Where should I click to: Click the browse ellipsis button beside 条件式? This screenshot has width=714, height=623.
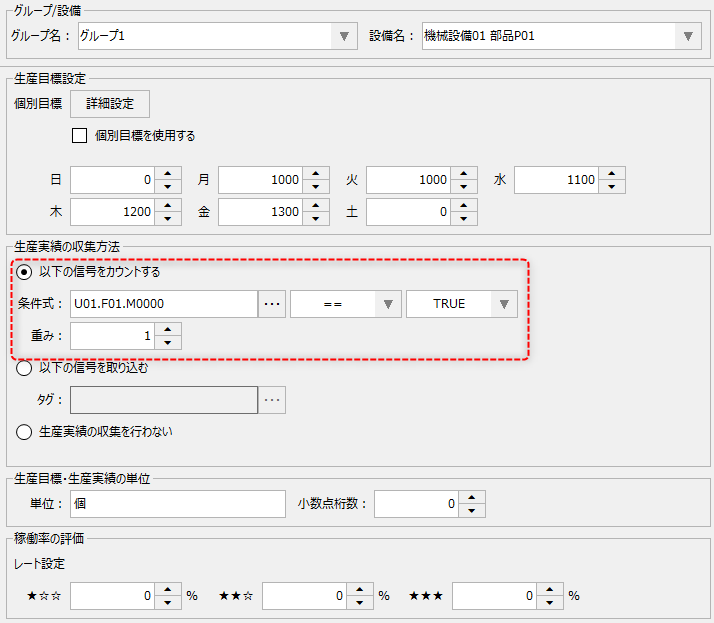[272, 304]
